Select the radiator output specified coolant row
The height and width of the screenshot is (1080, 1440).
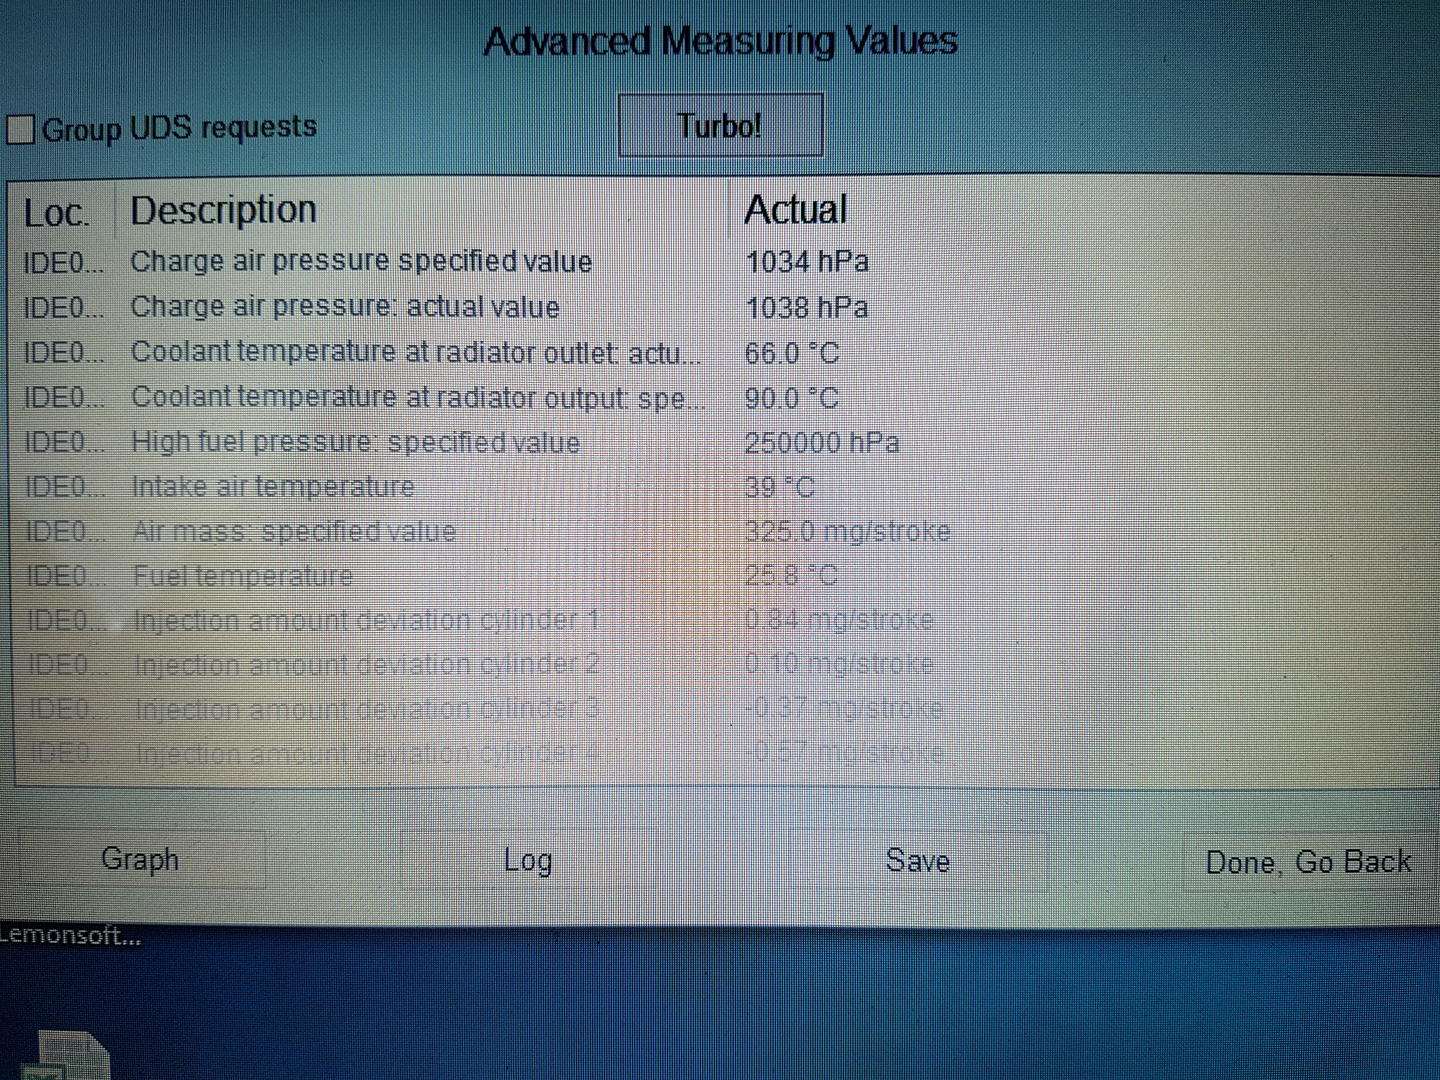coord(417,397)
